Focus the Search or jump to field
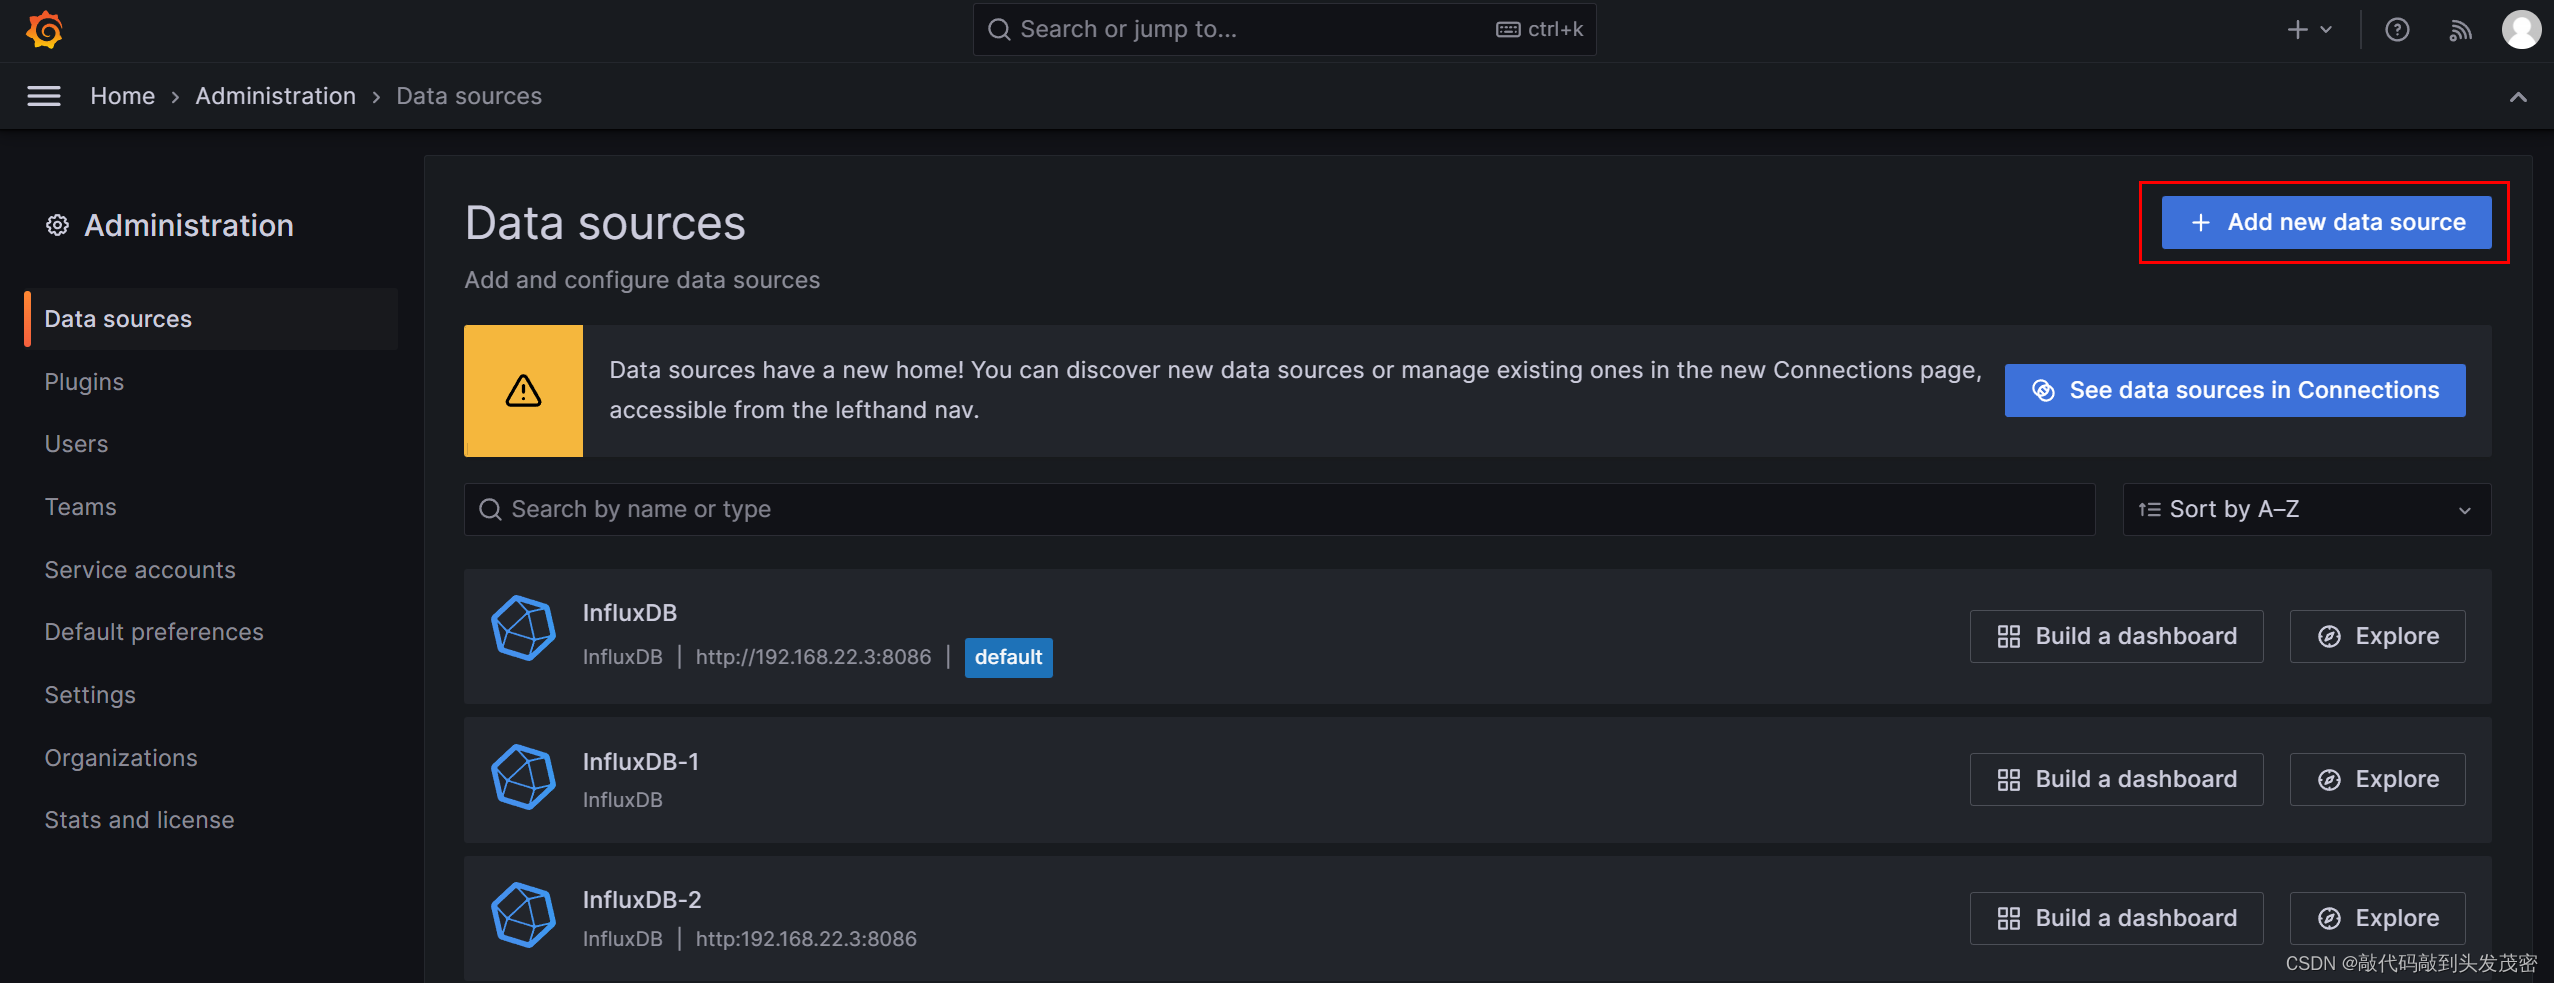This screenshot has width=2554, height=983. coord(1284,30)
